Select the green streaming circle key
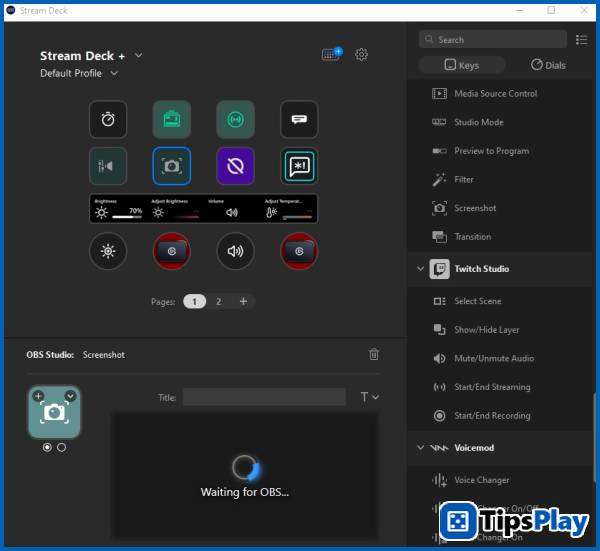 [235, 119]
